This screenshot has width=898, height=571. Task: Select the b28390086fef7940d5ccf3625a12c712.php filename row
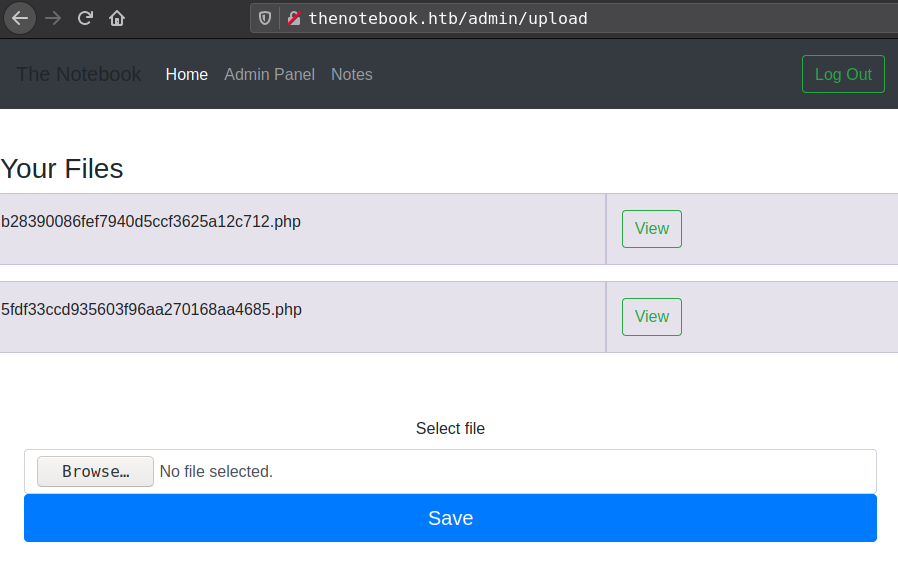(151, 222)
